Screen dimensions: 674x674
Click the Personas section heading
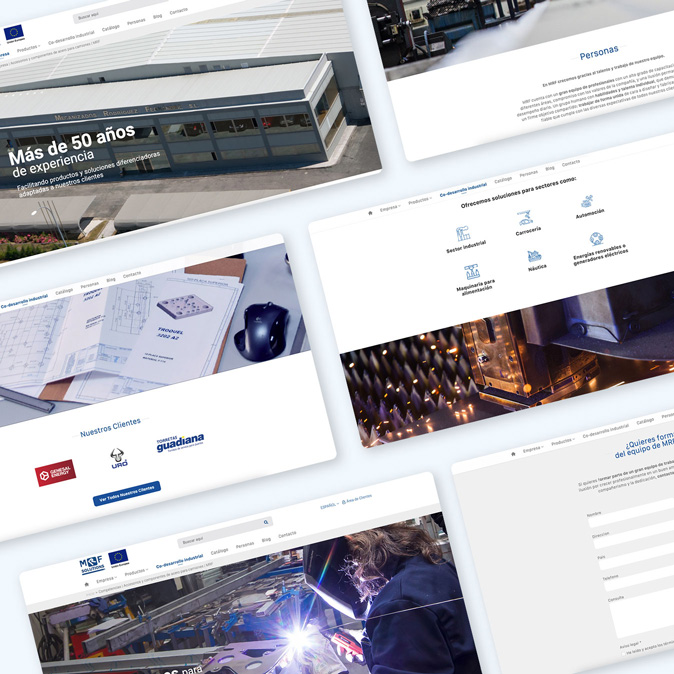pos(599,53)
